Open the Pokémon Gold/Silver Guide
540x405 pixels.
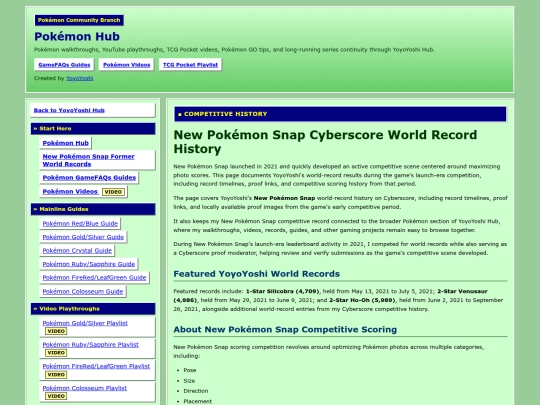83,237
